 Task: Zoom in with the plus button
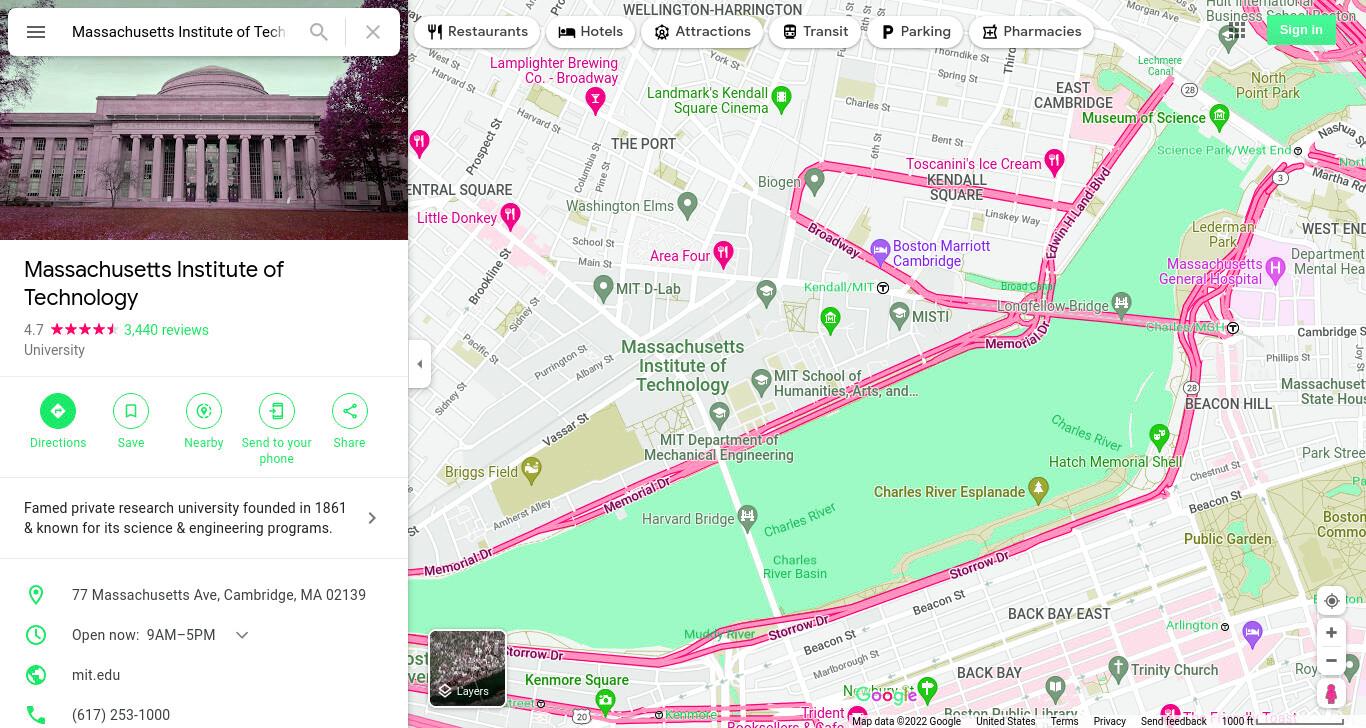coord(1331,633)
